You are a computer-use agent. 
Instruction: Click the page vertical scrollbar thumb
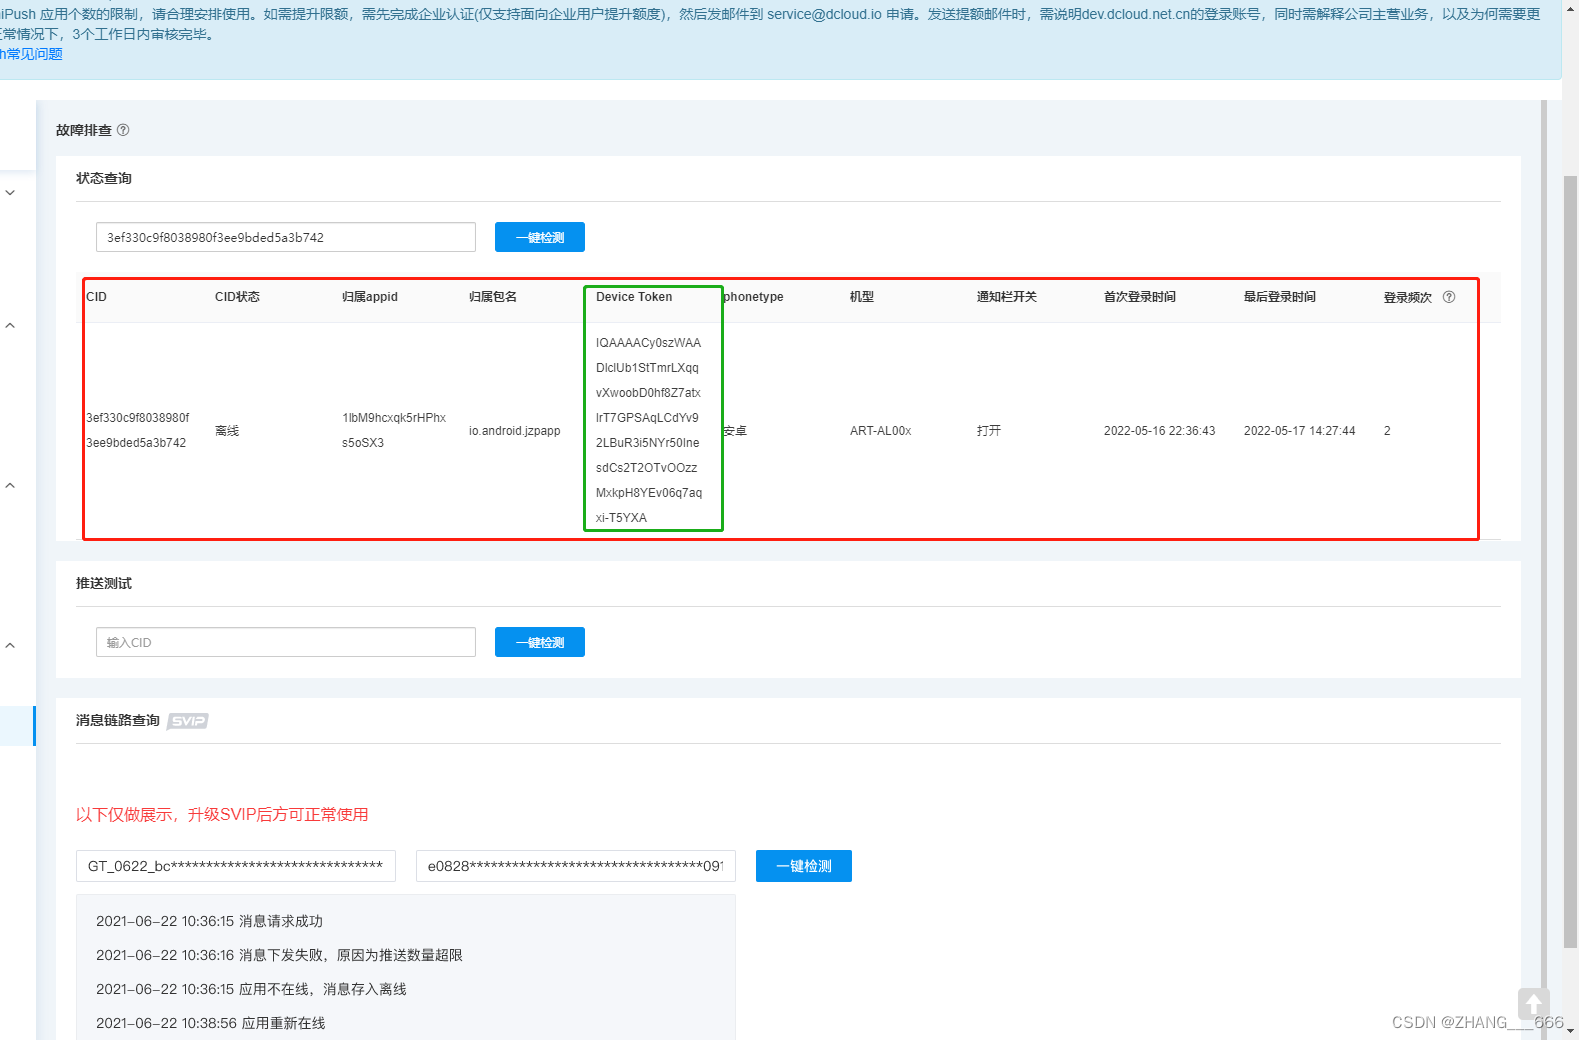(x=1570, y=560)
